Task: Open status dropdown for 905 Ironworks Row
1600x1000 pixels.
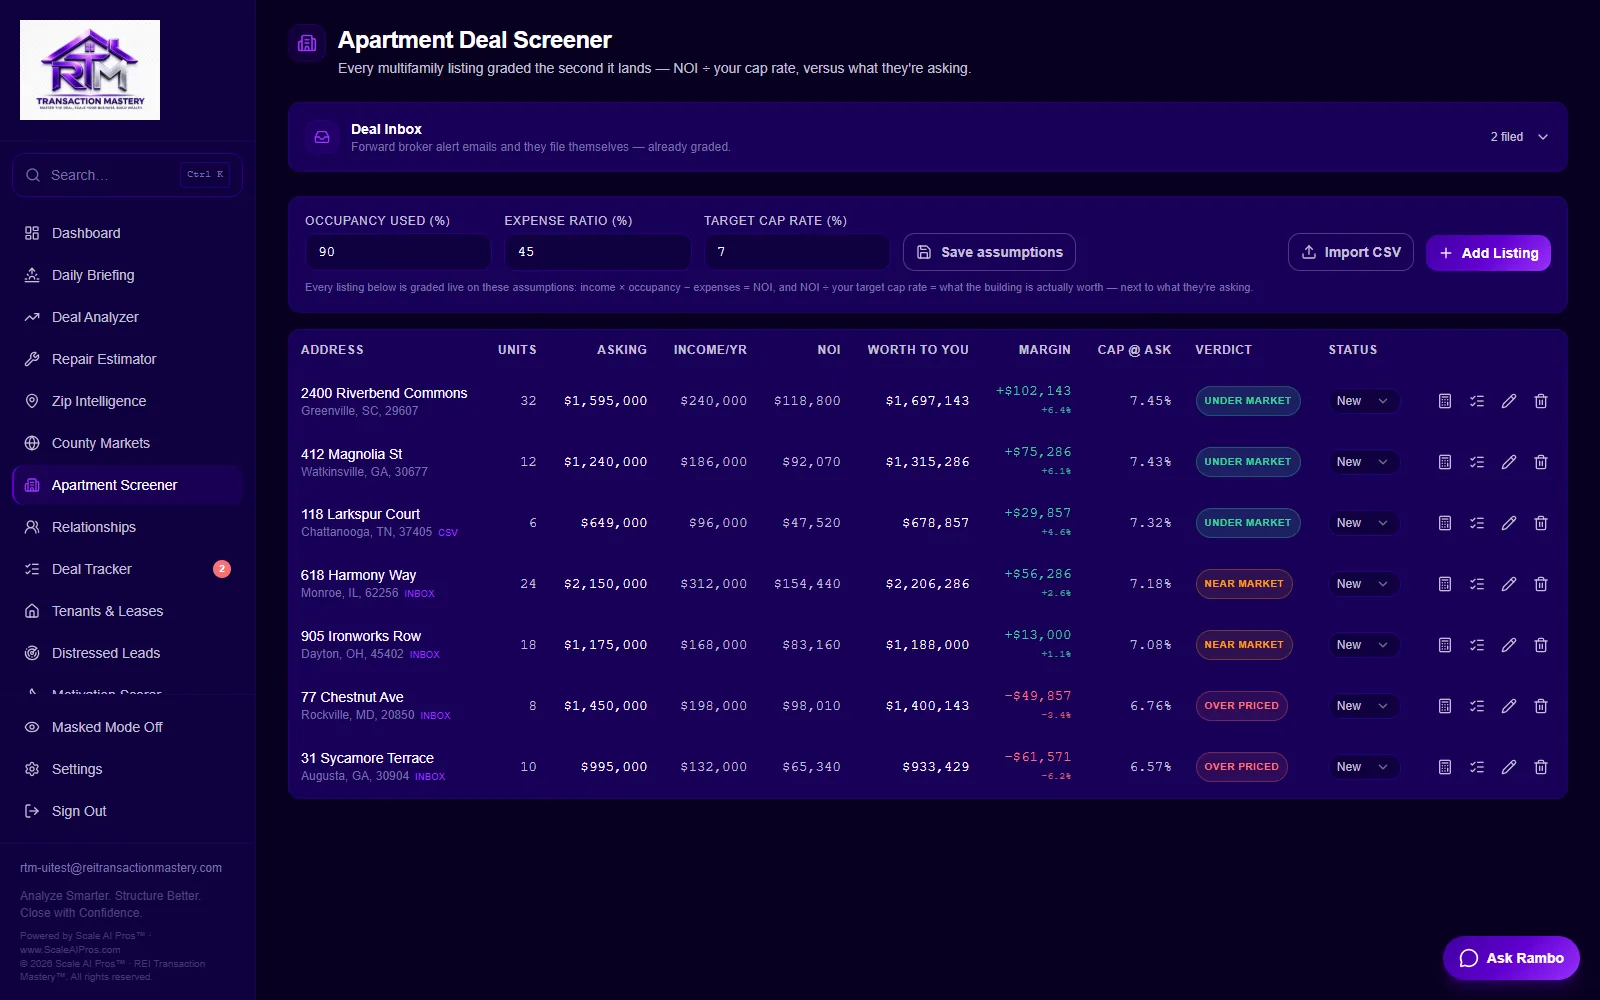Action: click(1363, 645)
